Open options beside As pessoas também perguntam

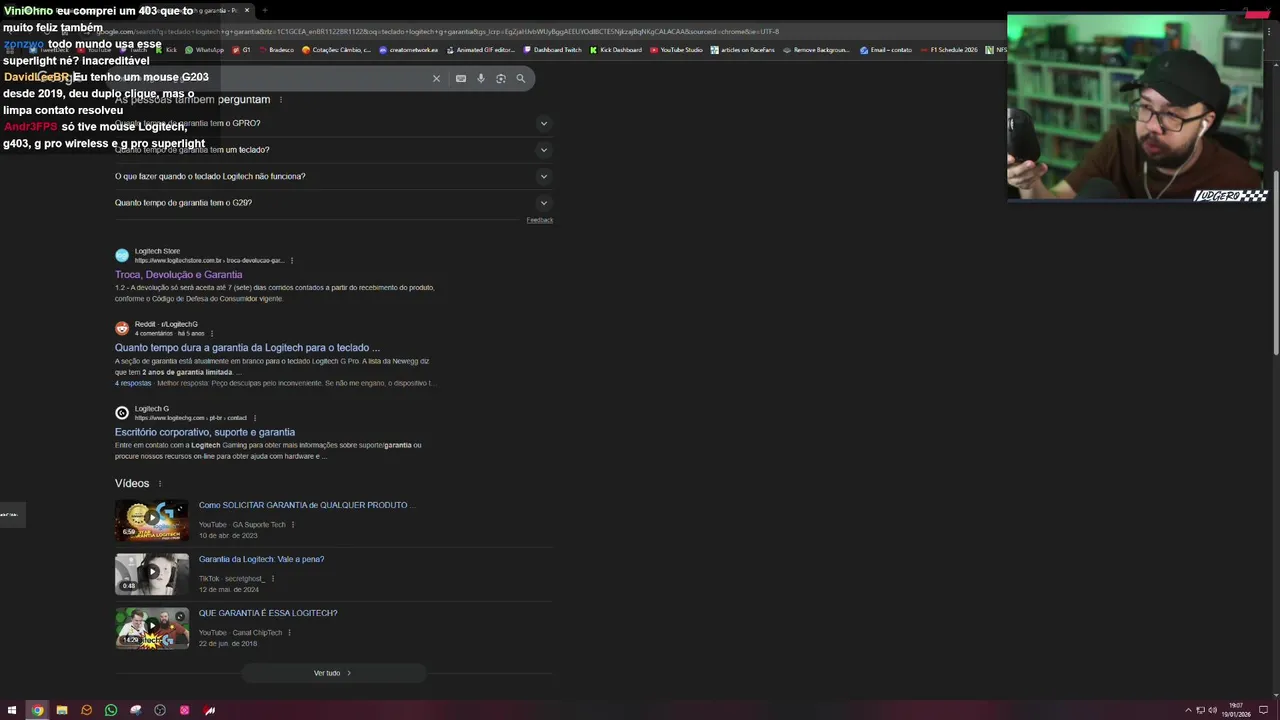281,100
